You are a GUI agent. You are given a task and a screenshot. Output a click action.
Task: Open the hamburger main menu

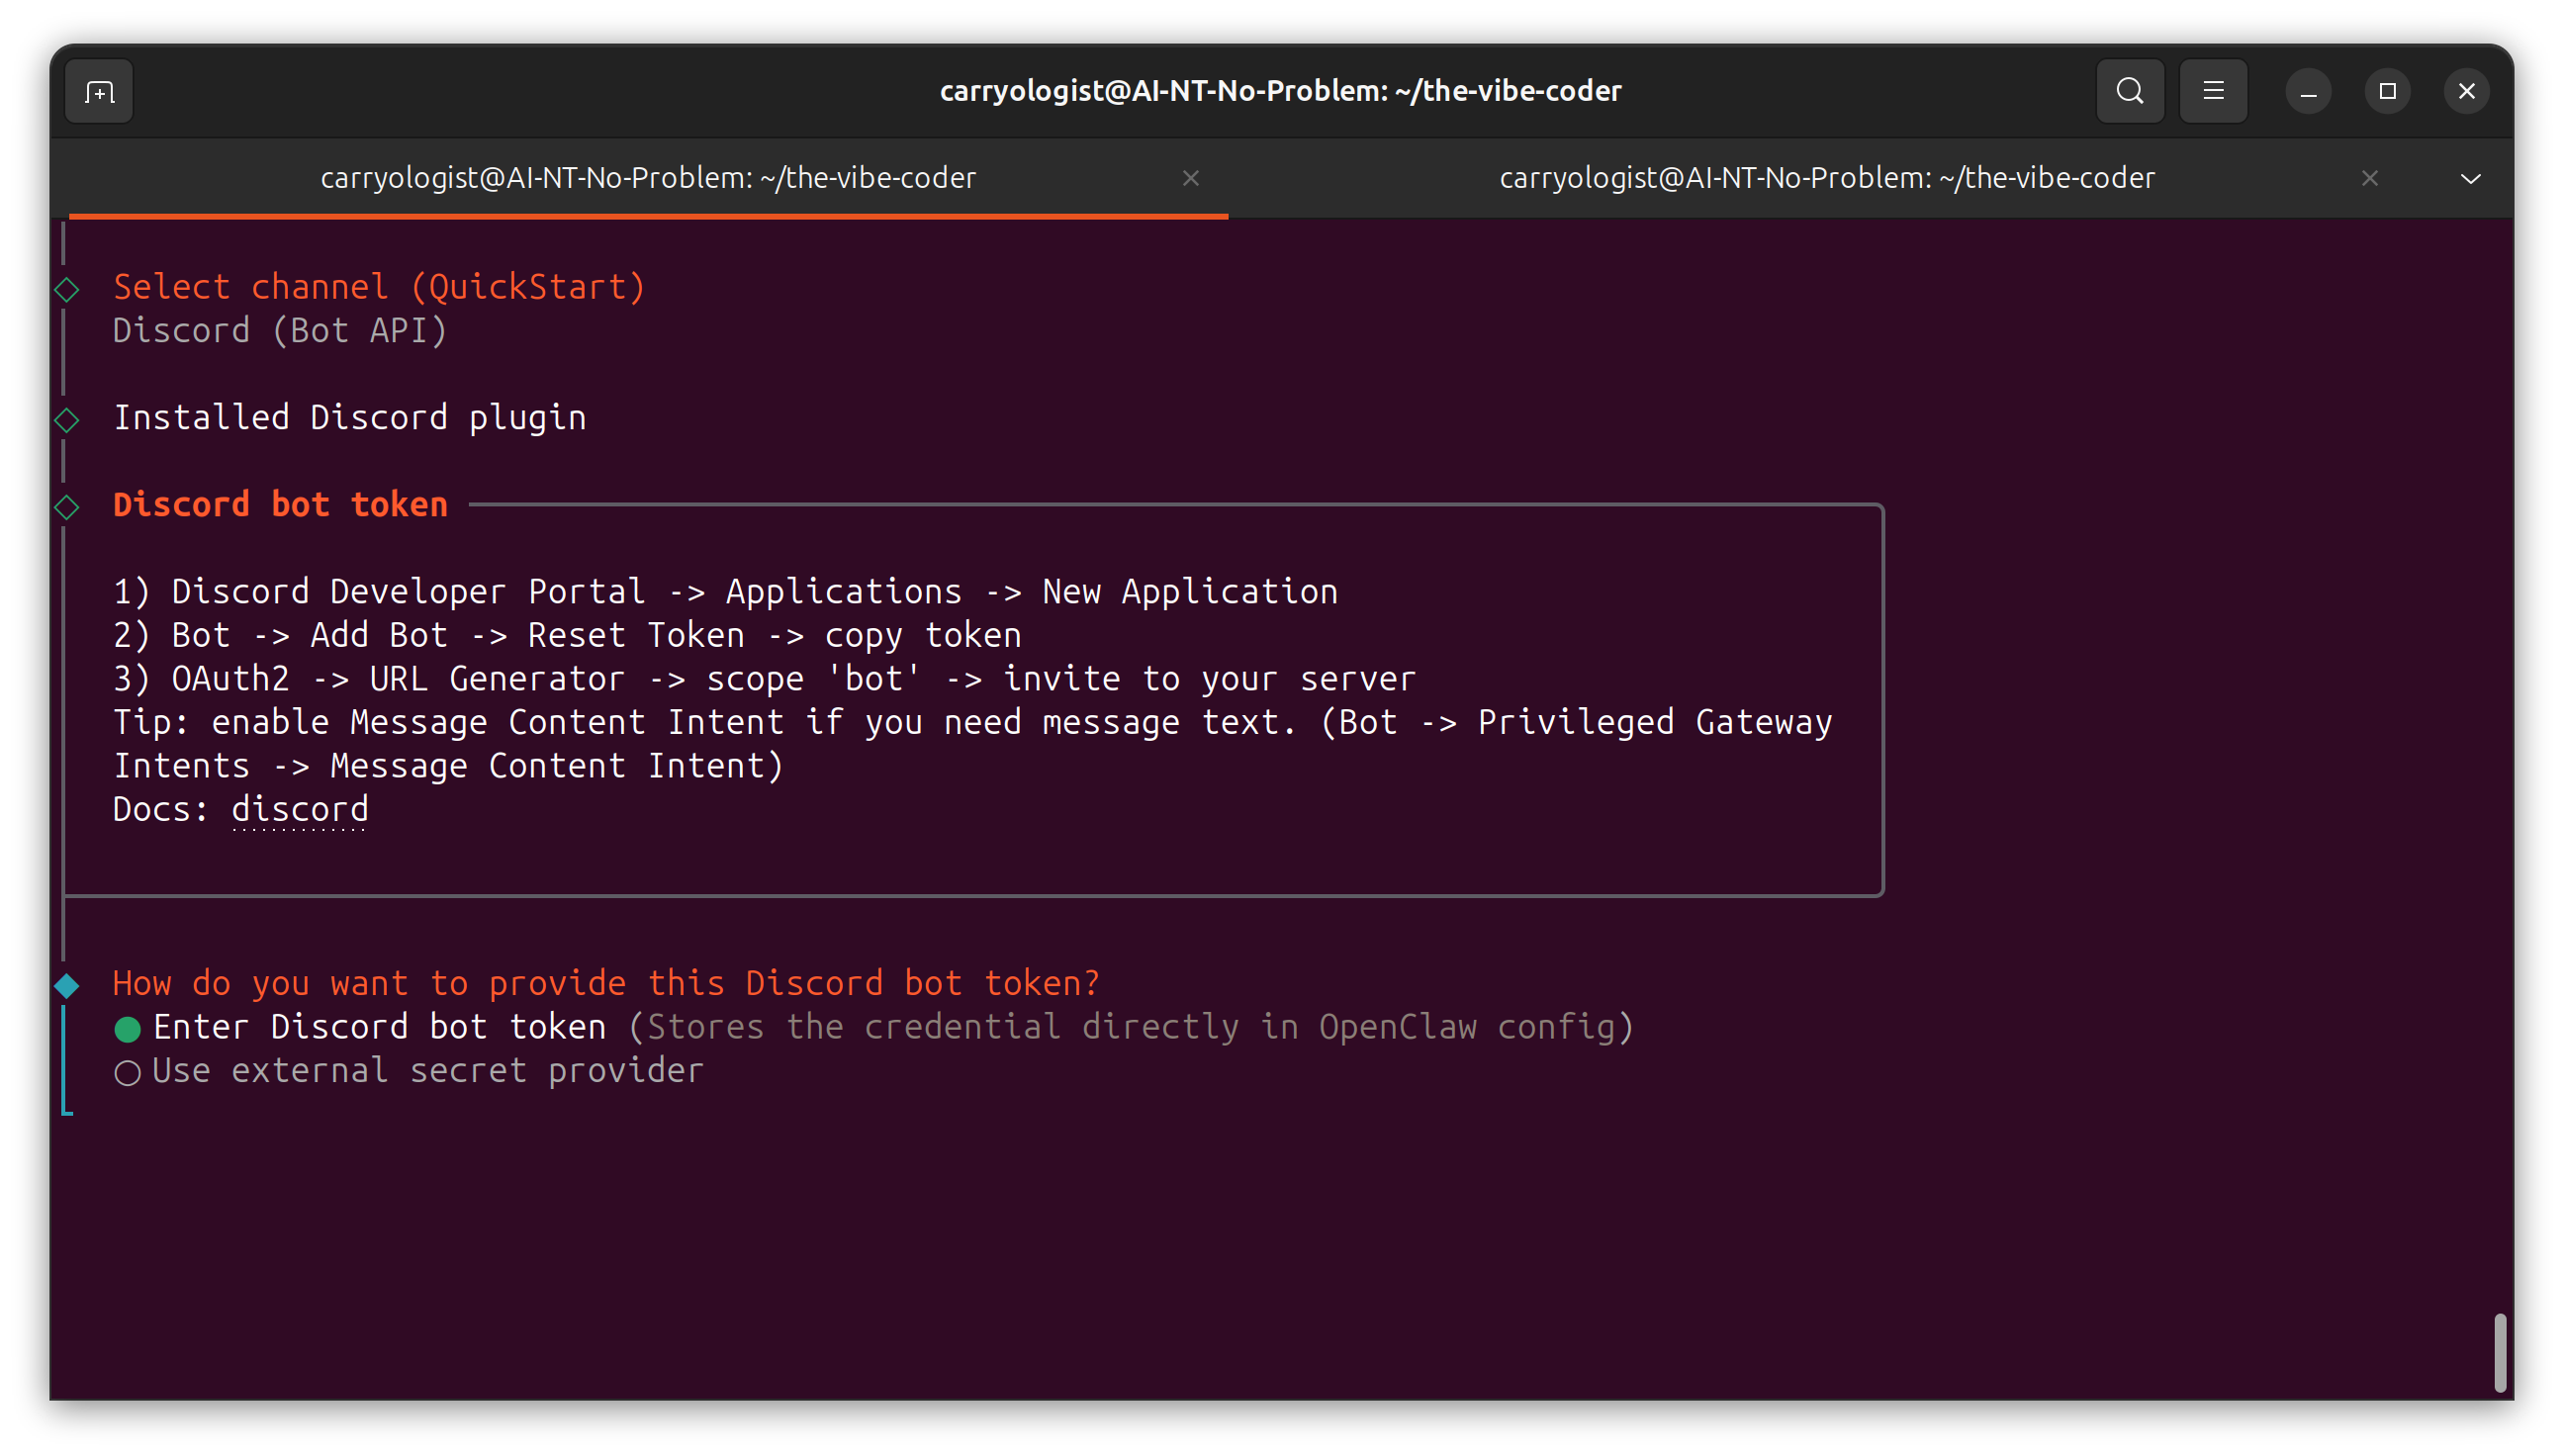[2213, 91]
